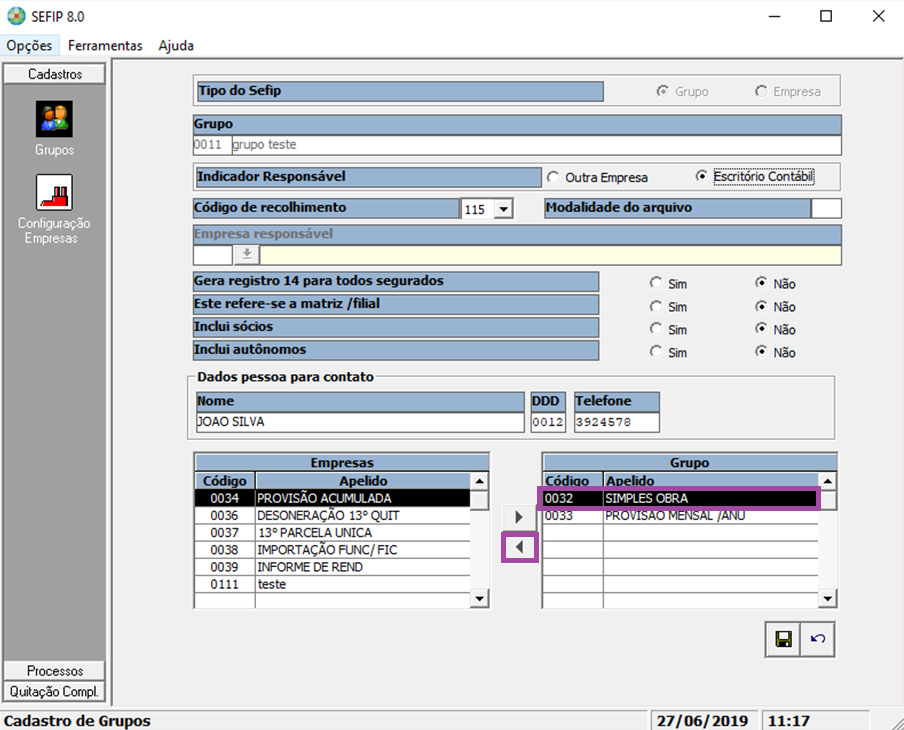Set Inclui autônomos to Sim
The image size is (904, 730).
(x=656, y=351)
